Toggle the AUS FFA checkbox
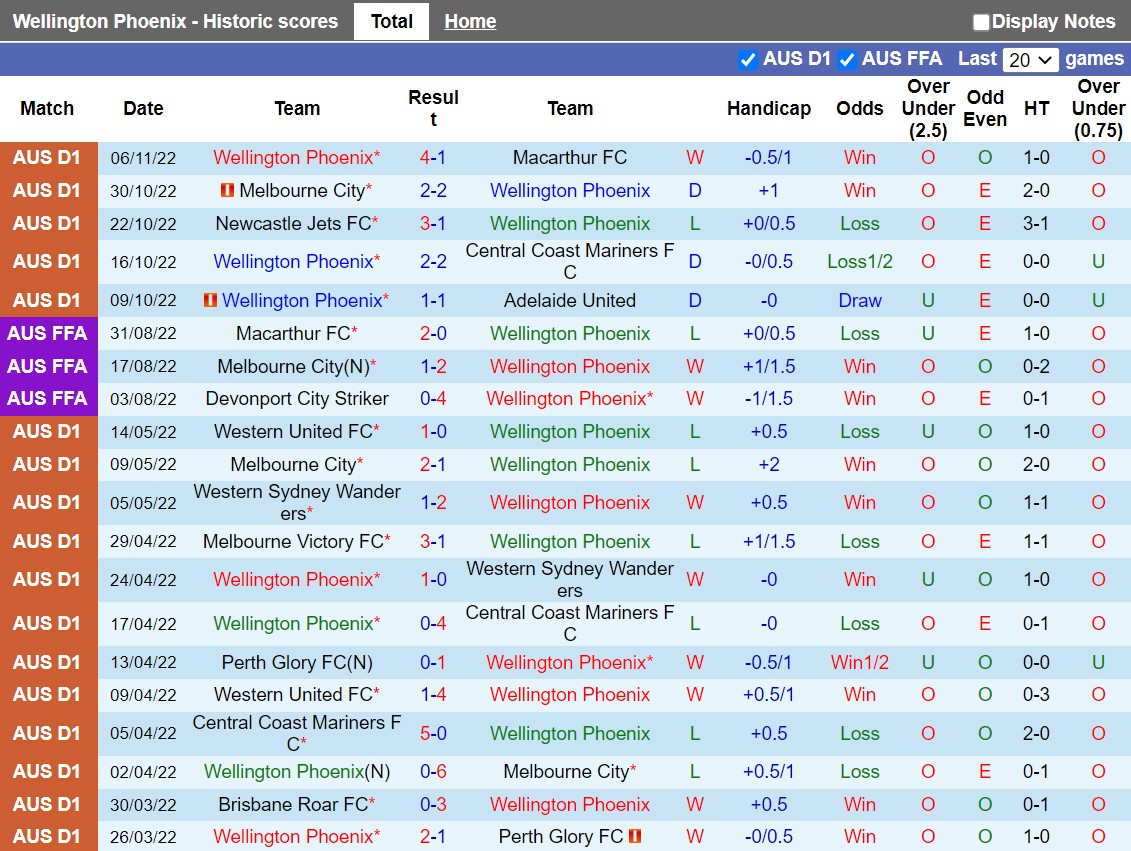The width and height of the screenshot is (1131, 851). click(847, 60)
